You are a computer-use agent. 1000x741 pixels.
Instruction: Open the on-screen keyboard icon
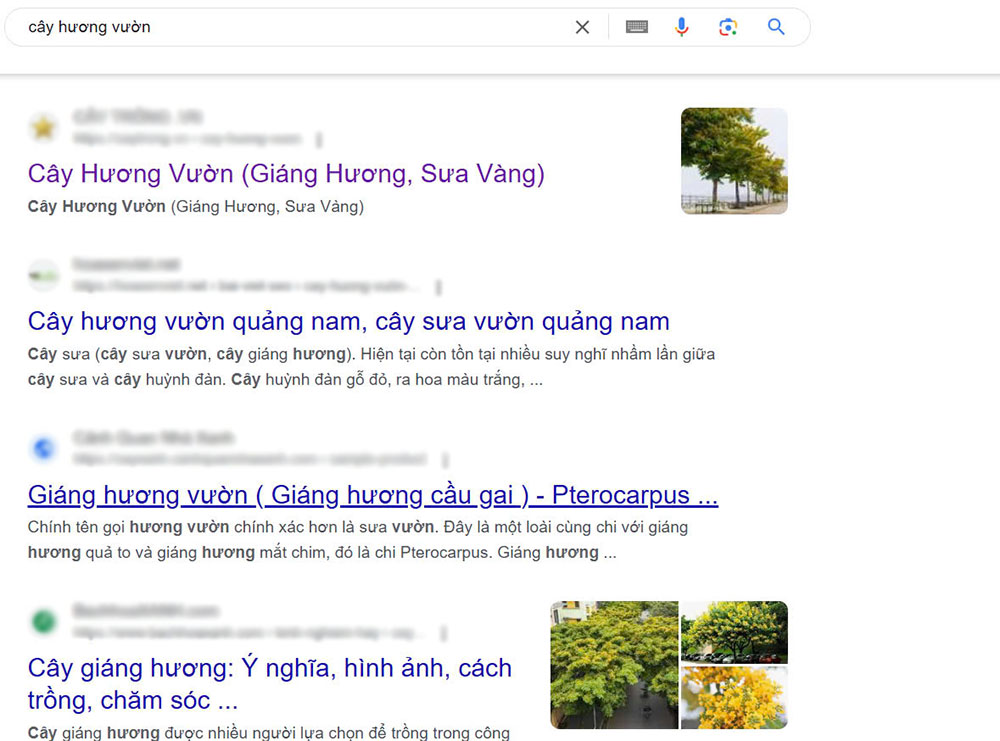click(x=635, y=27)
